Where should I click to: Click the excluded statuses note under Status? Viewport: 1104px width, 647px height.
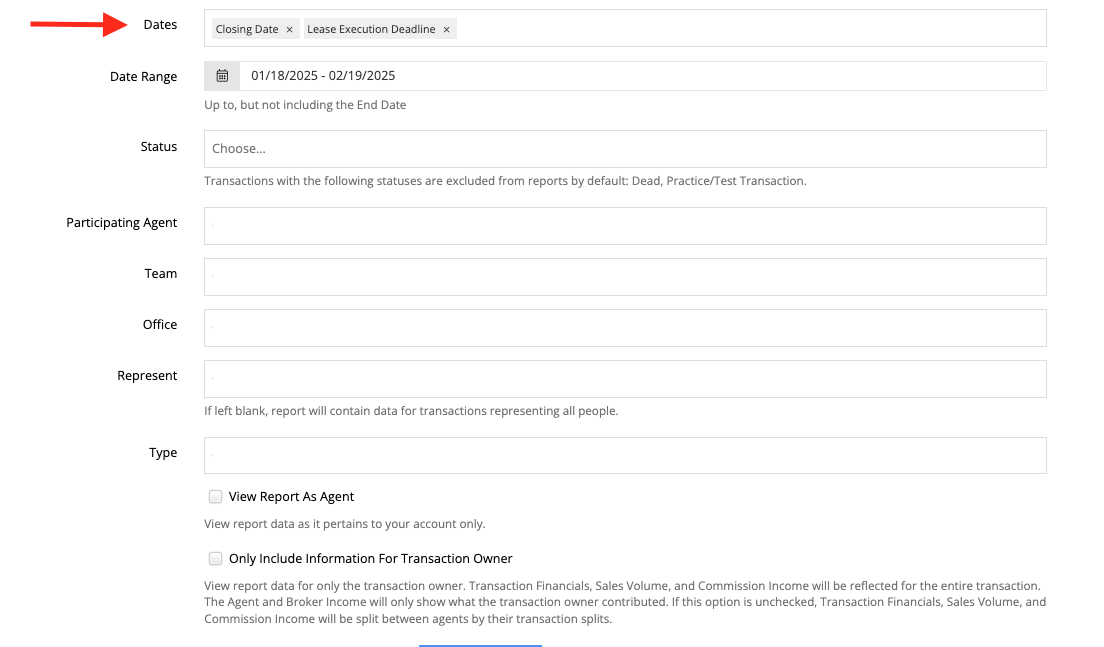click(x=506, y=181)
